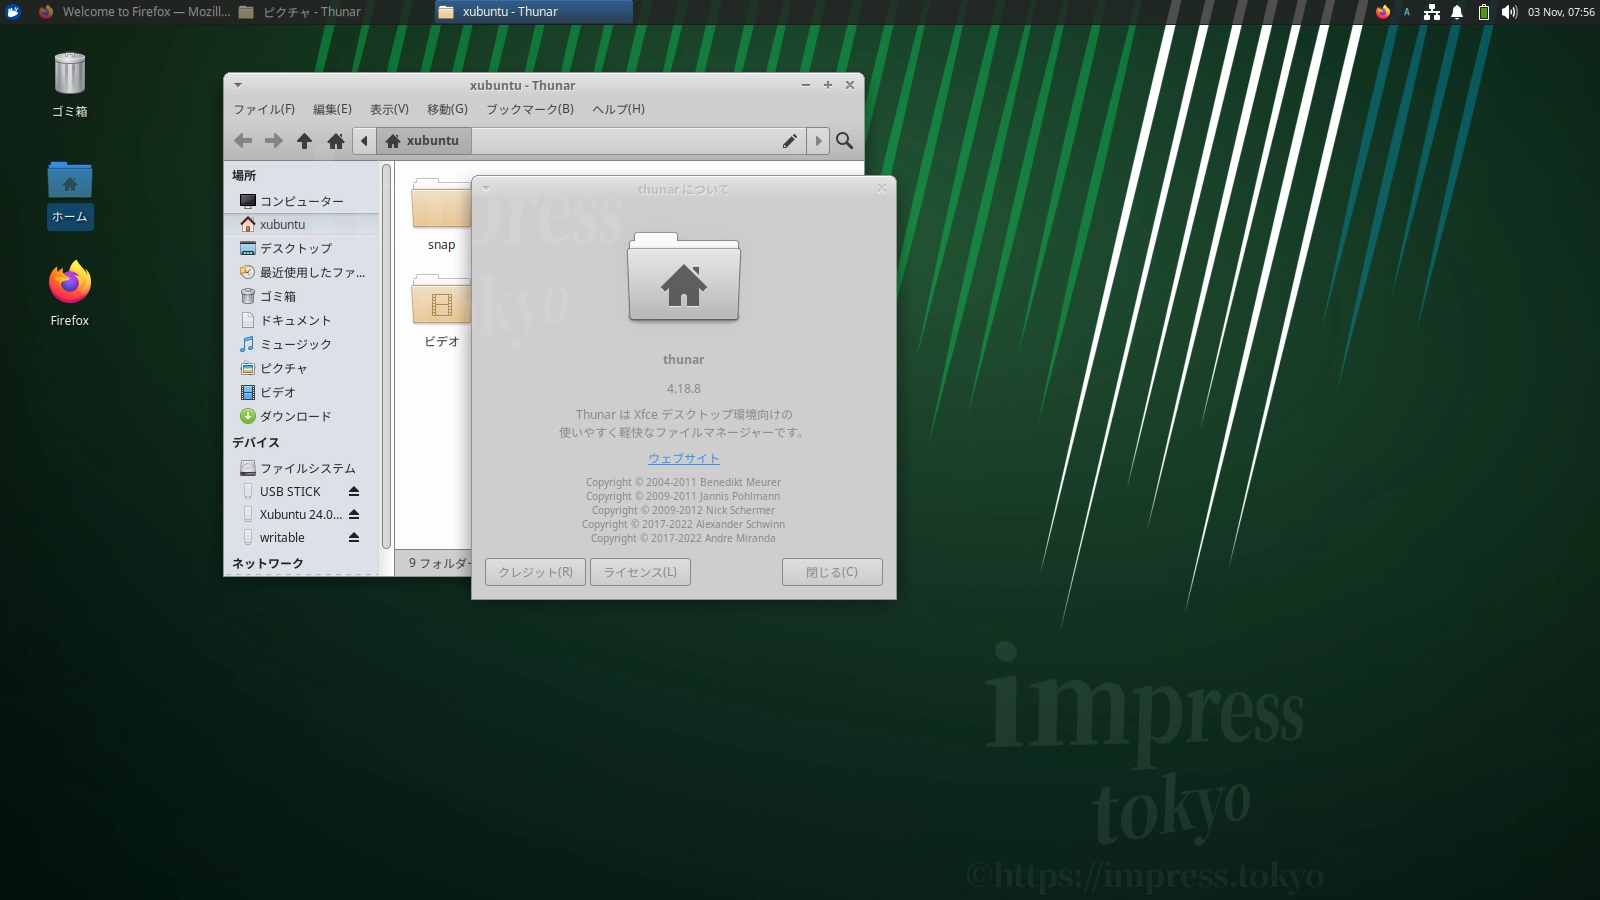The width and height of the screenshot is (1600, 900).
Task: Open the clock showing 03 Nov, 07:56
Action: pos(1561,12)
